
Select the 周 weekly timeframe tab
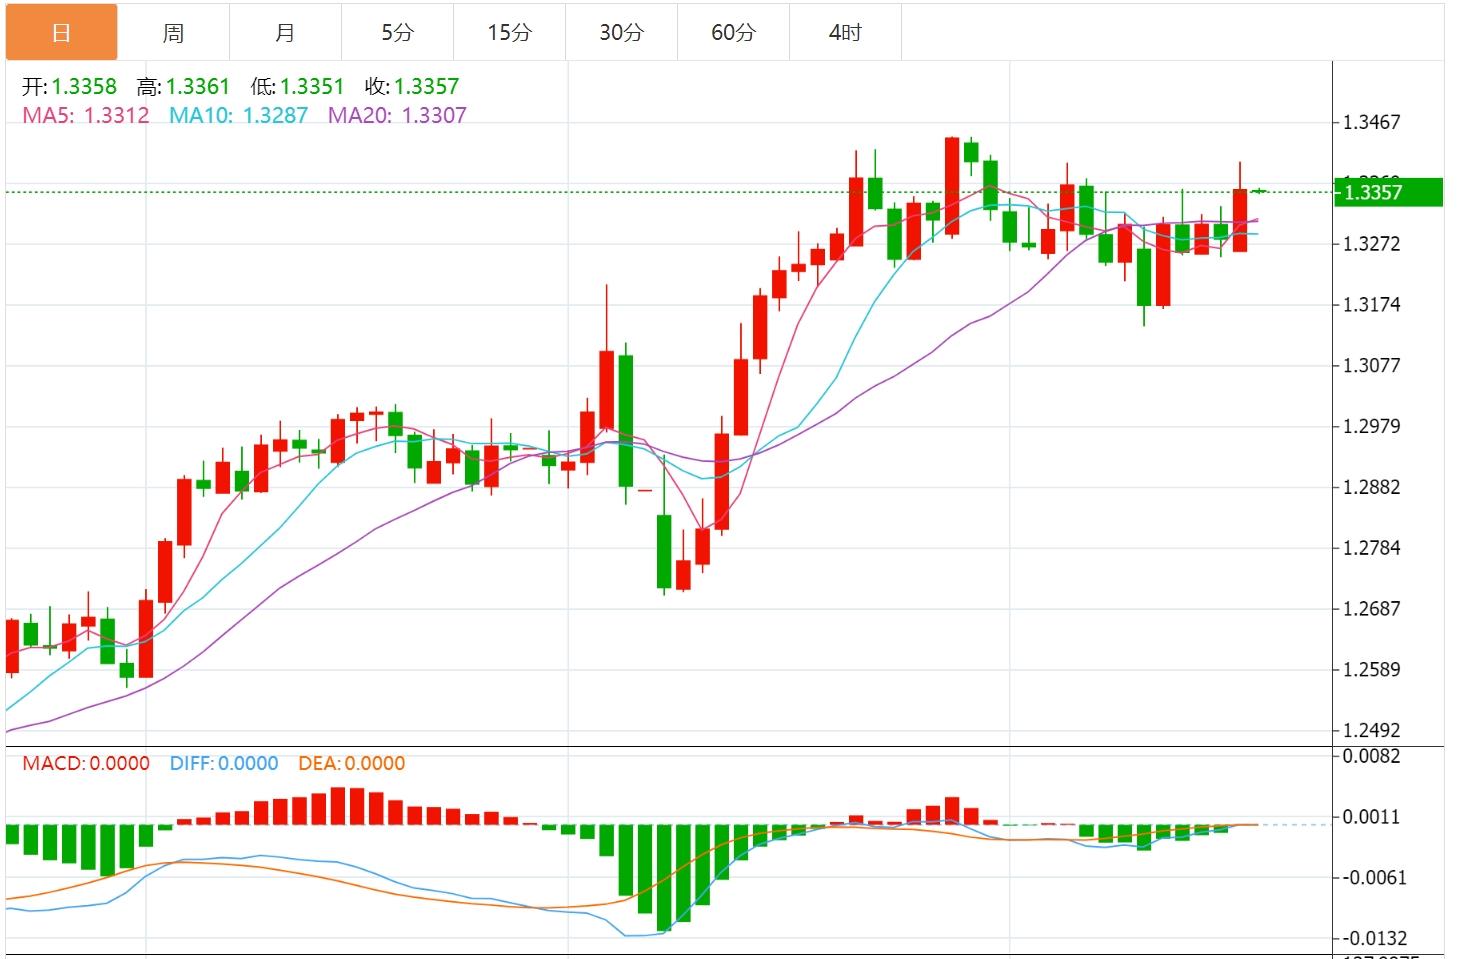[x=173, y=33]
